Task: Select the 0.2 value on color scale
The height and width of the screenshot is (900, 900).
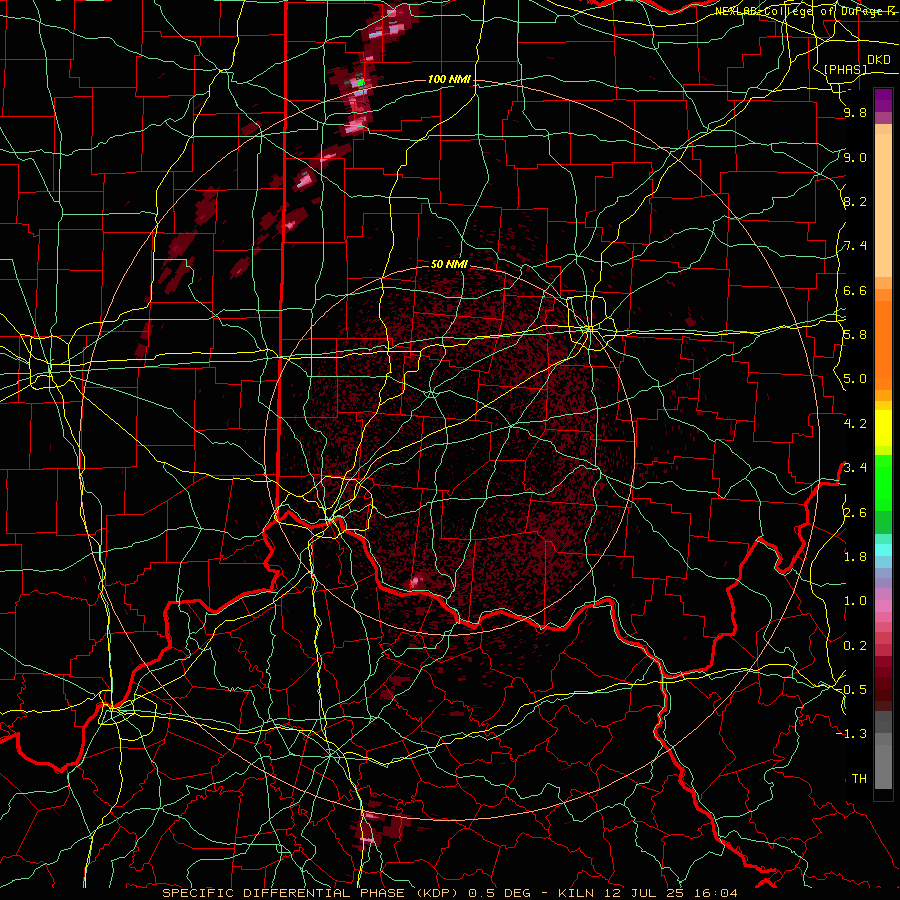Action: pos(855,645)
